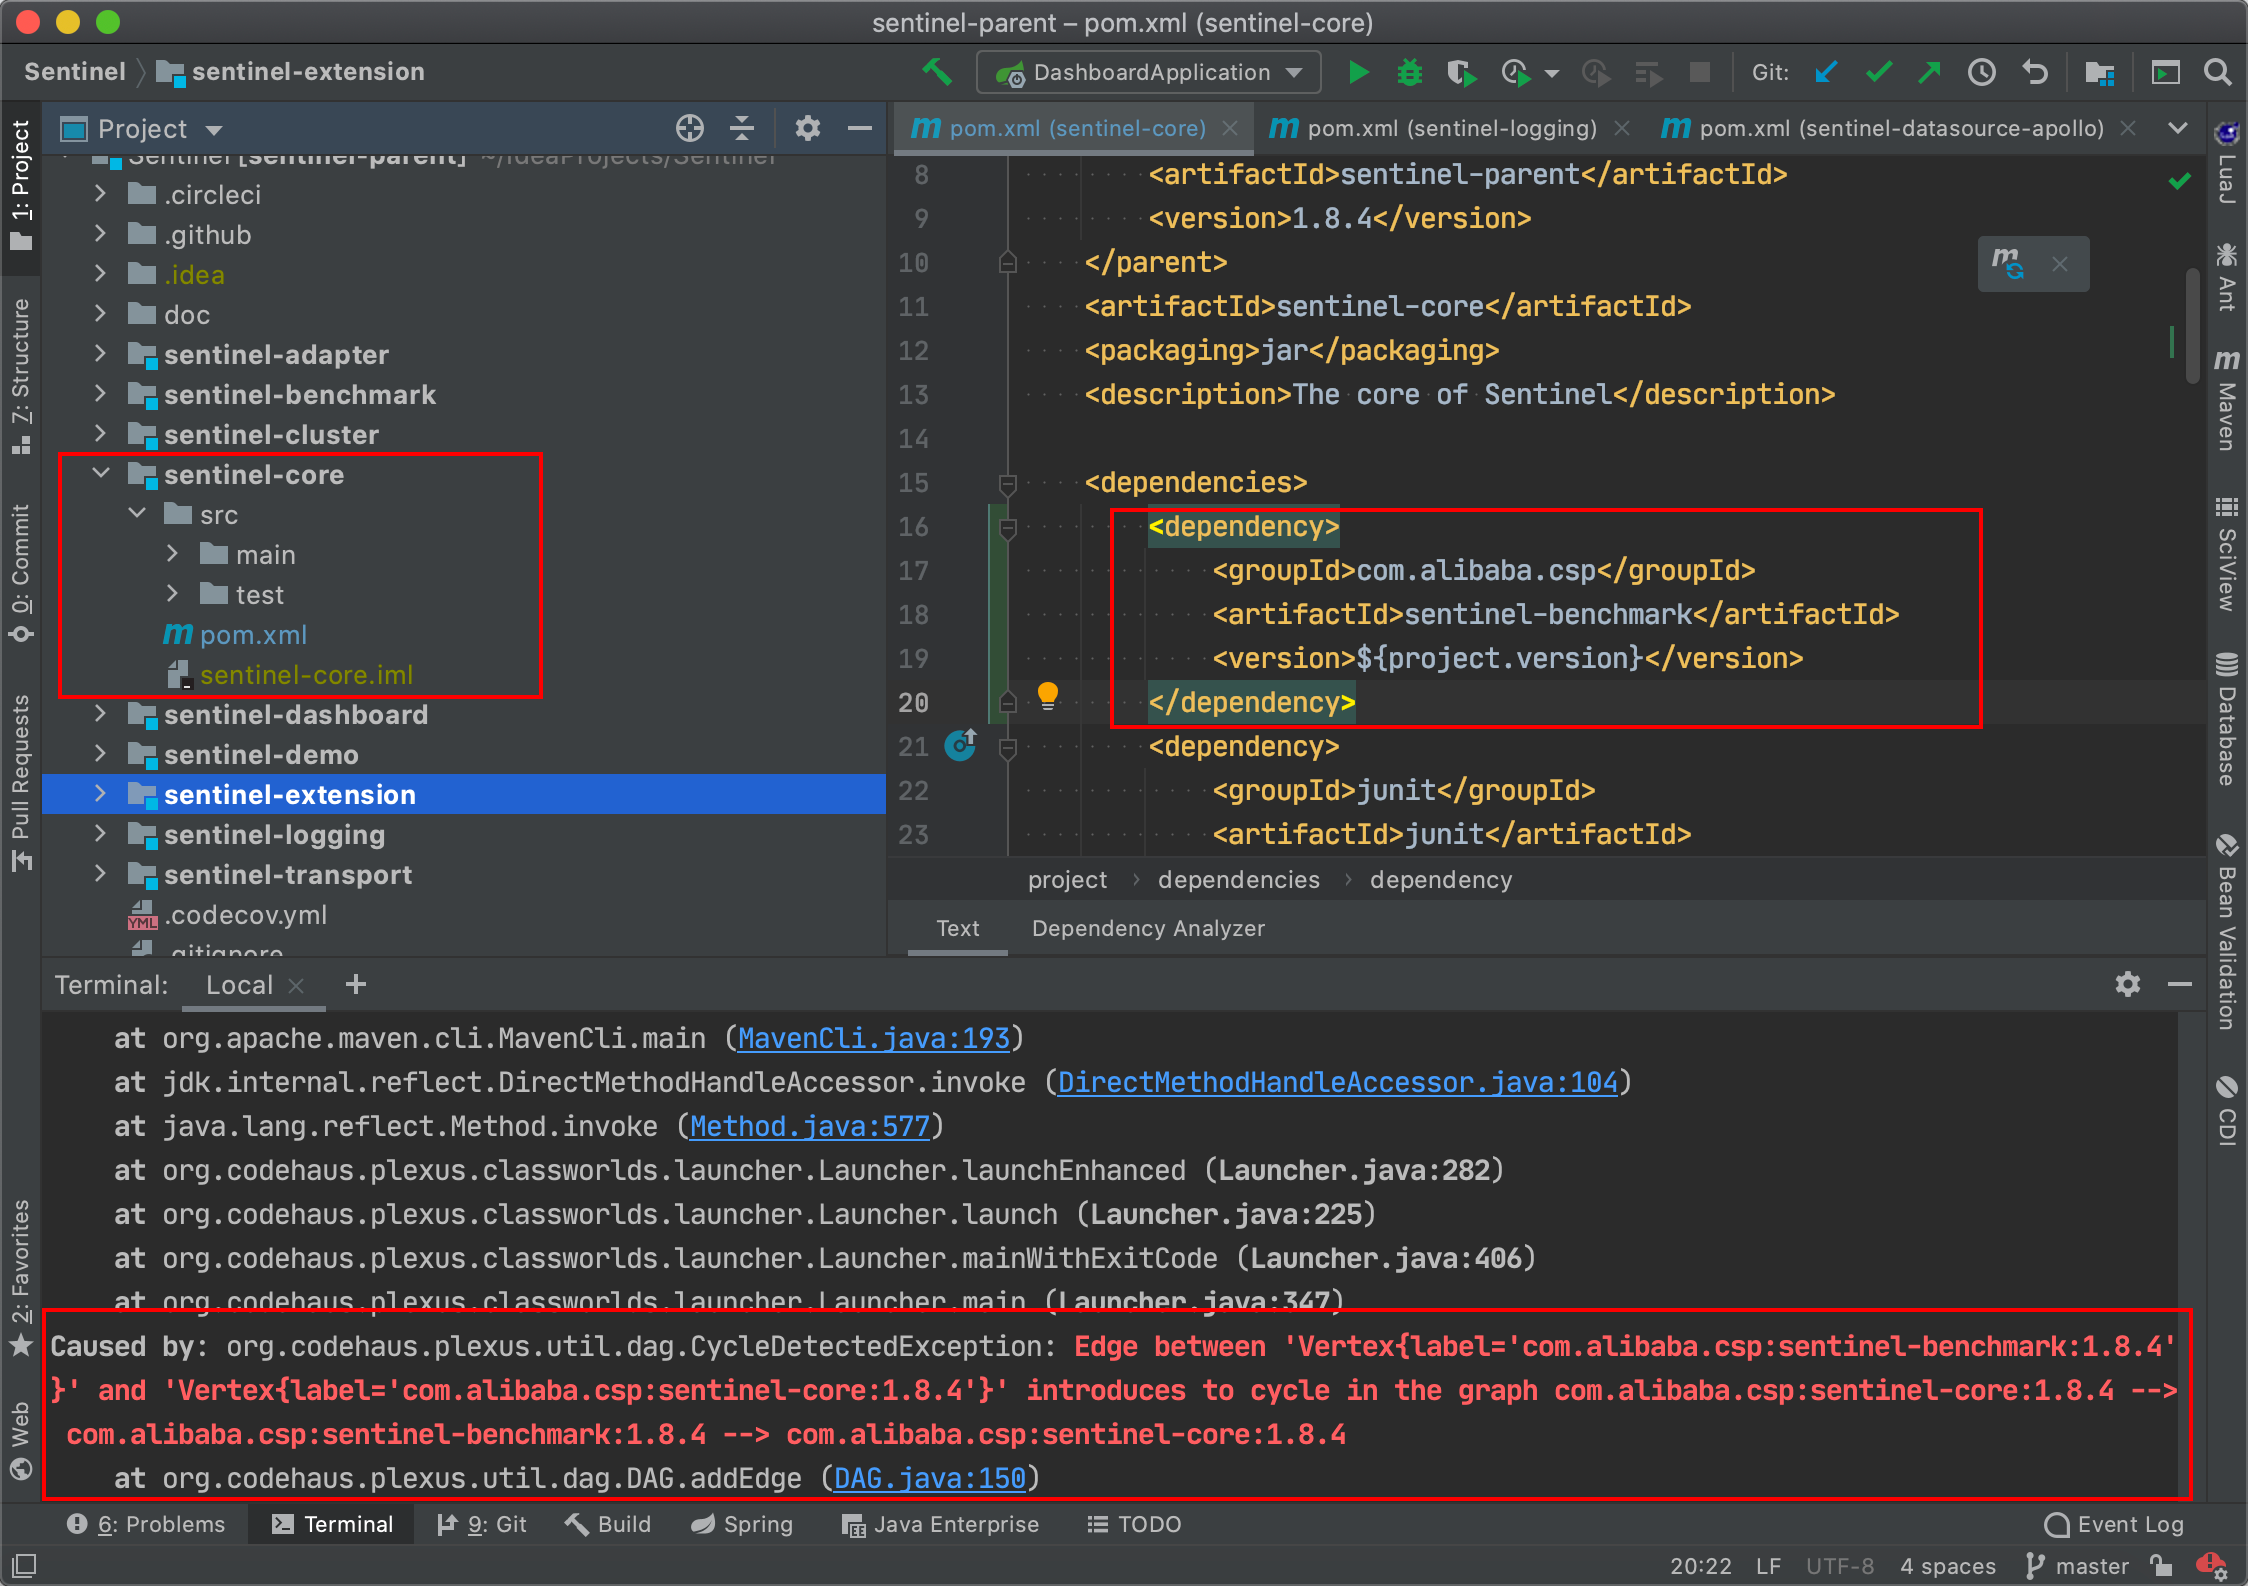Click the Search Everywhere magnifier icon
This screenshot has width=2248, height=1586.
[x=2217, y=72]
